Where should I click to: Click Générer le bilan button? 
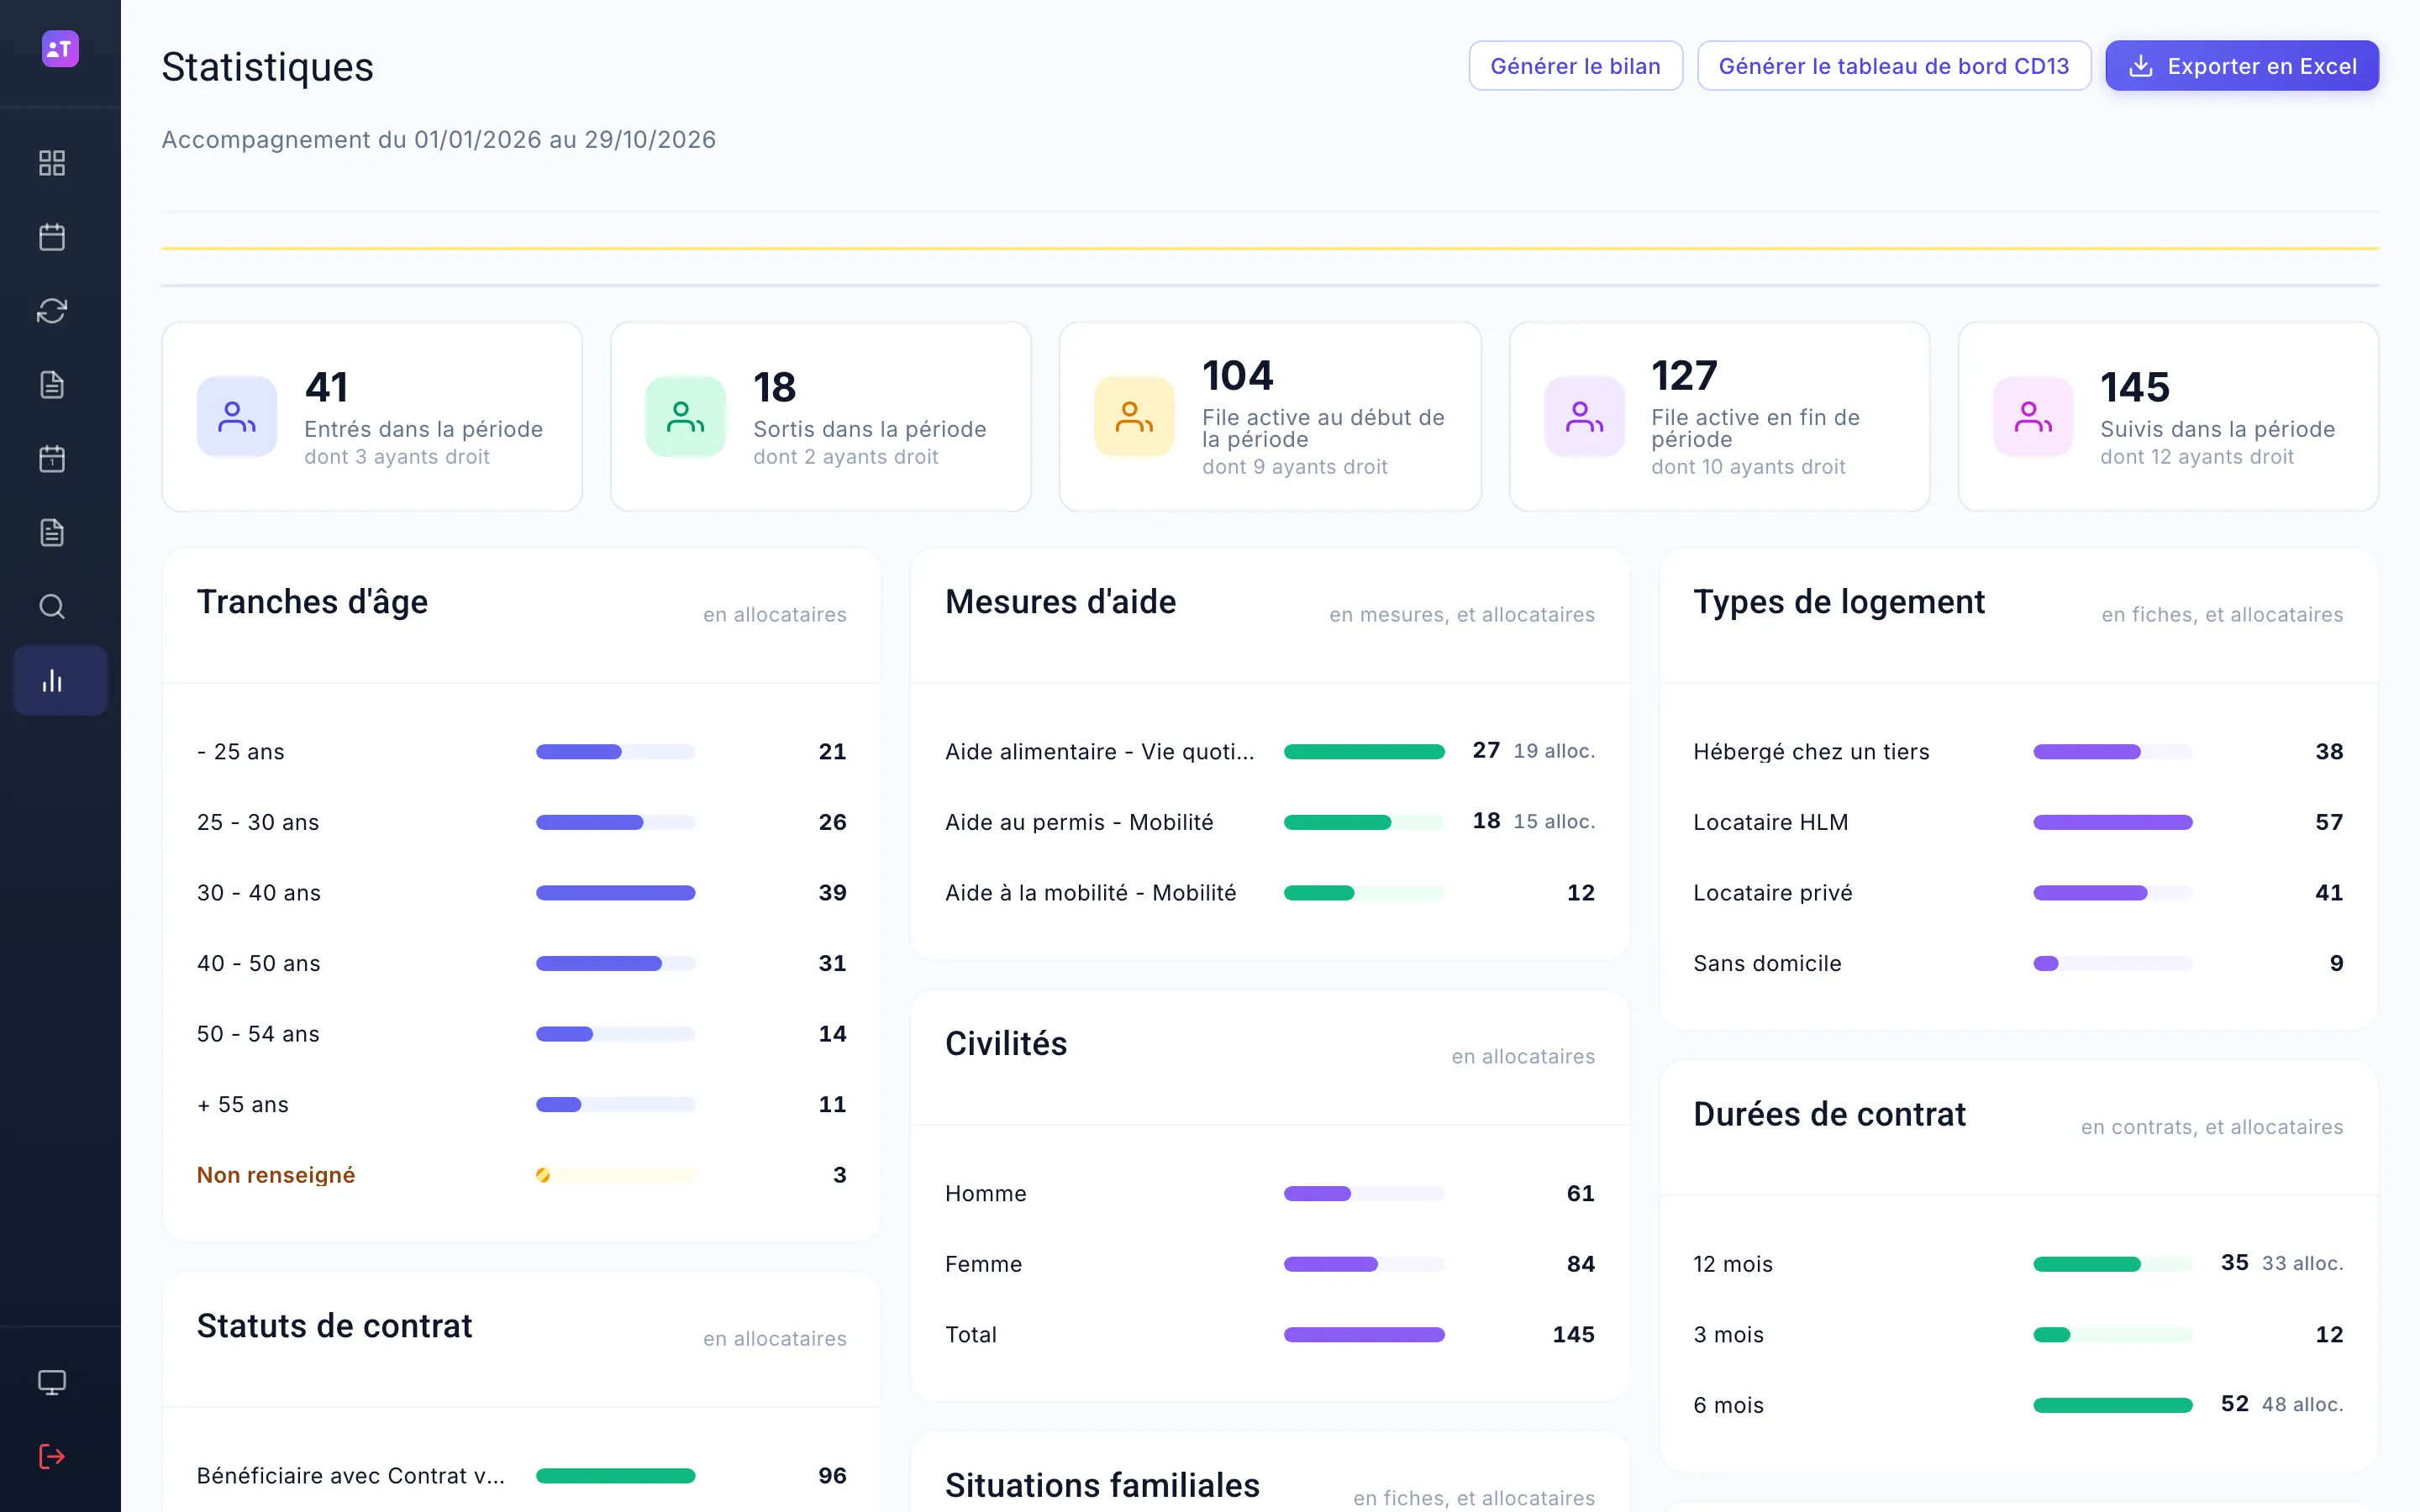click(1575, 66)
